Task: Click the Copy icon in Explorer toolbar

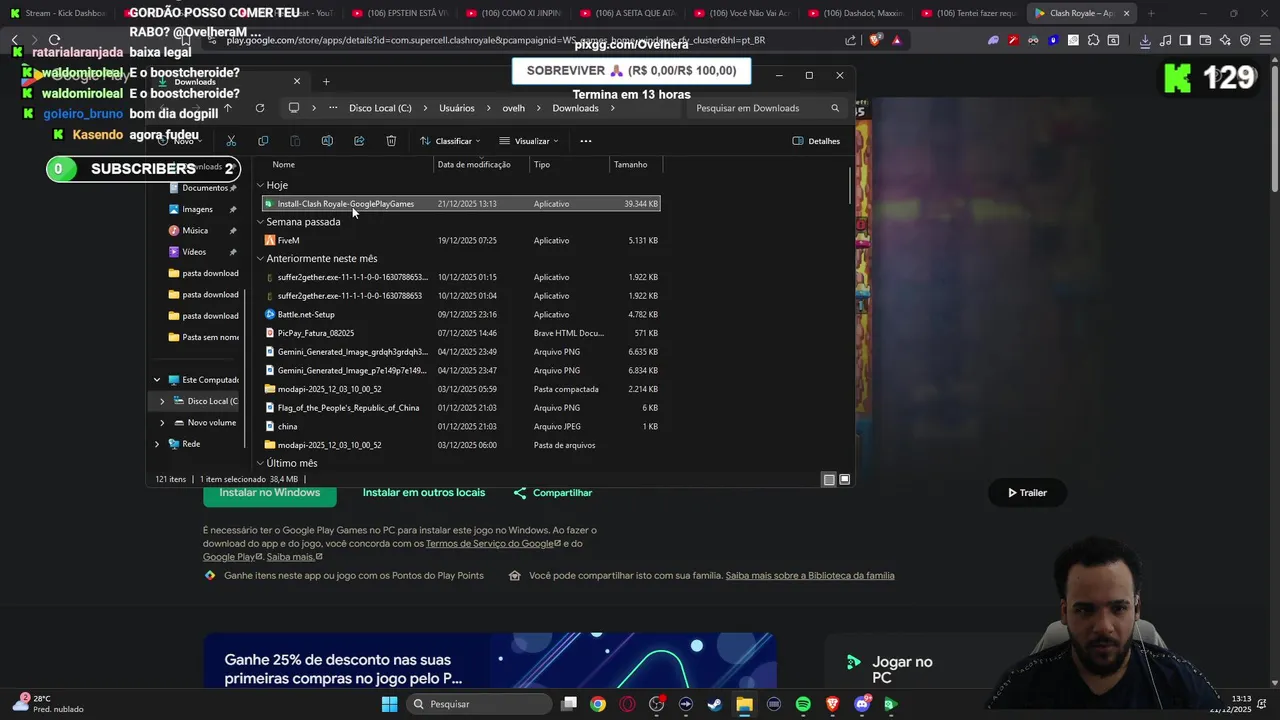Action: (x=263, y=141)
